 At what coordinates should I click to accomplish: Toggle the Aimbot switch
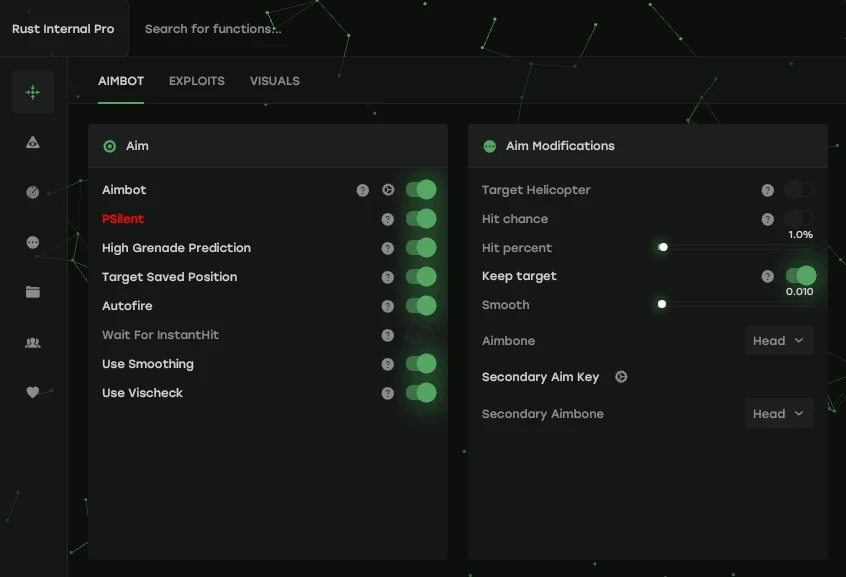coord(421,190)
